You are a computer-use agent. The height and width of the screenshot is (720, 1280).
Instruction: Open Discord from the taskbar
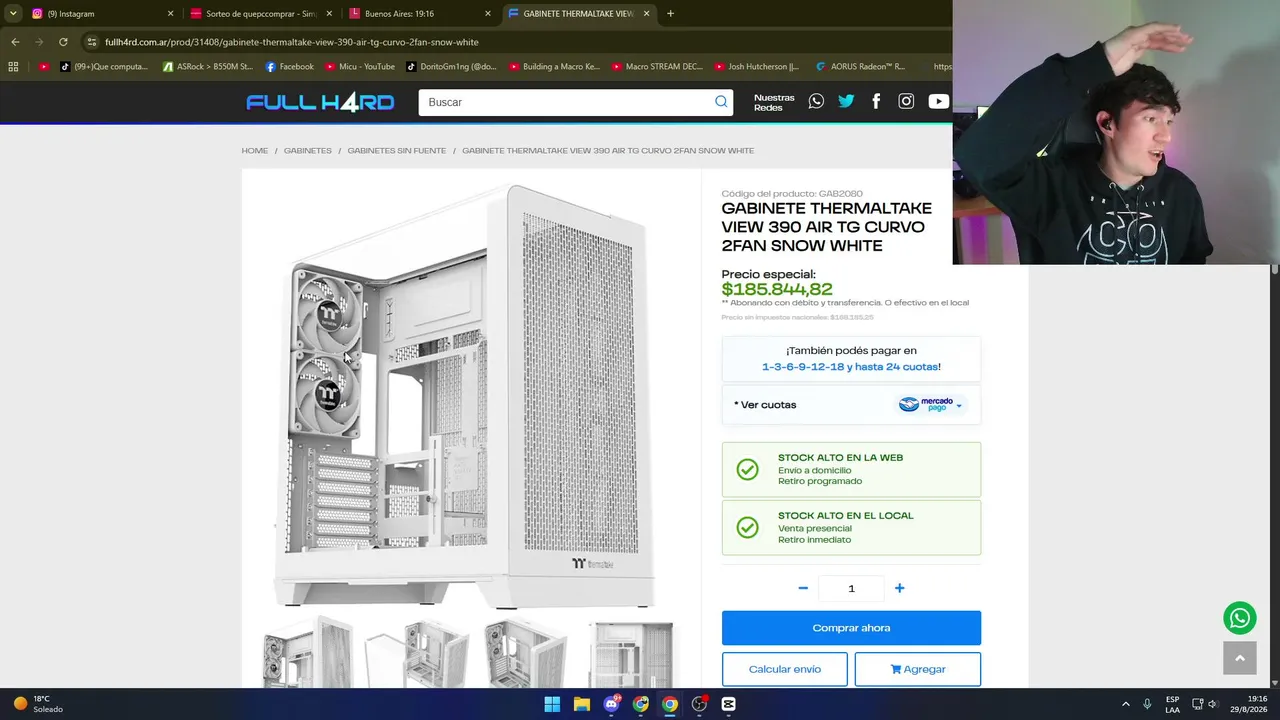[611, 704]
